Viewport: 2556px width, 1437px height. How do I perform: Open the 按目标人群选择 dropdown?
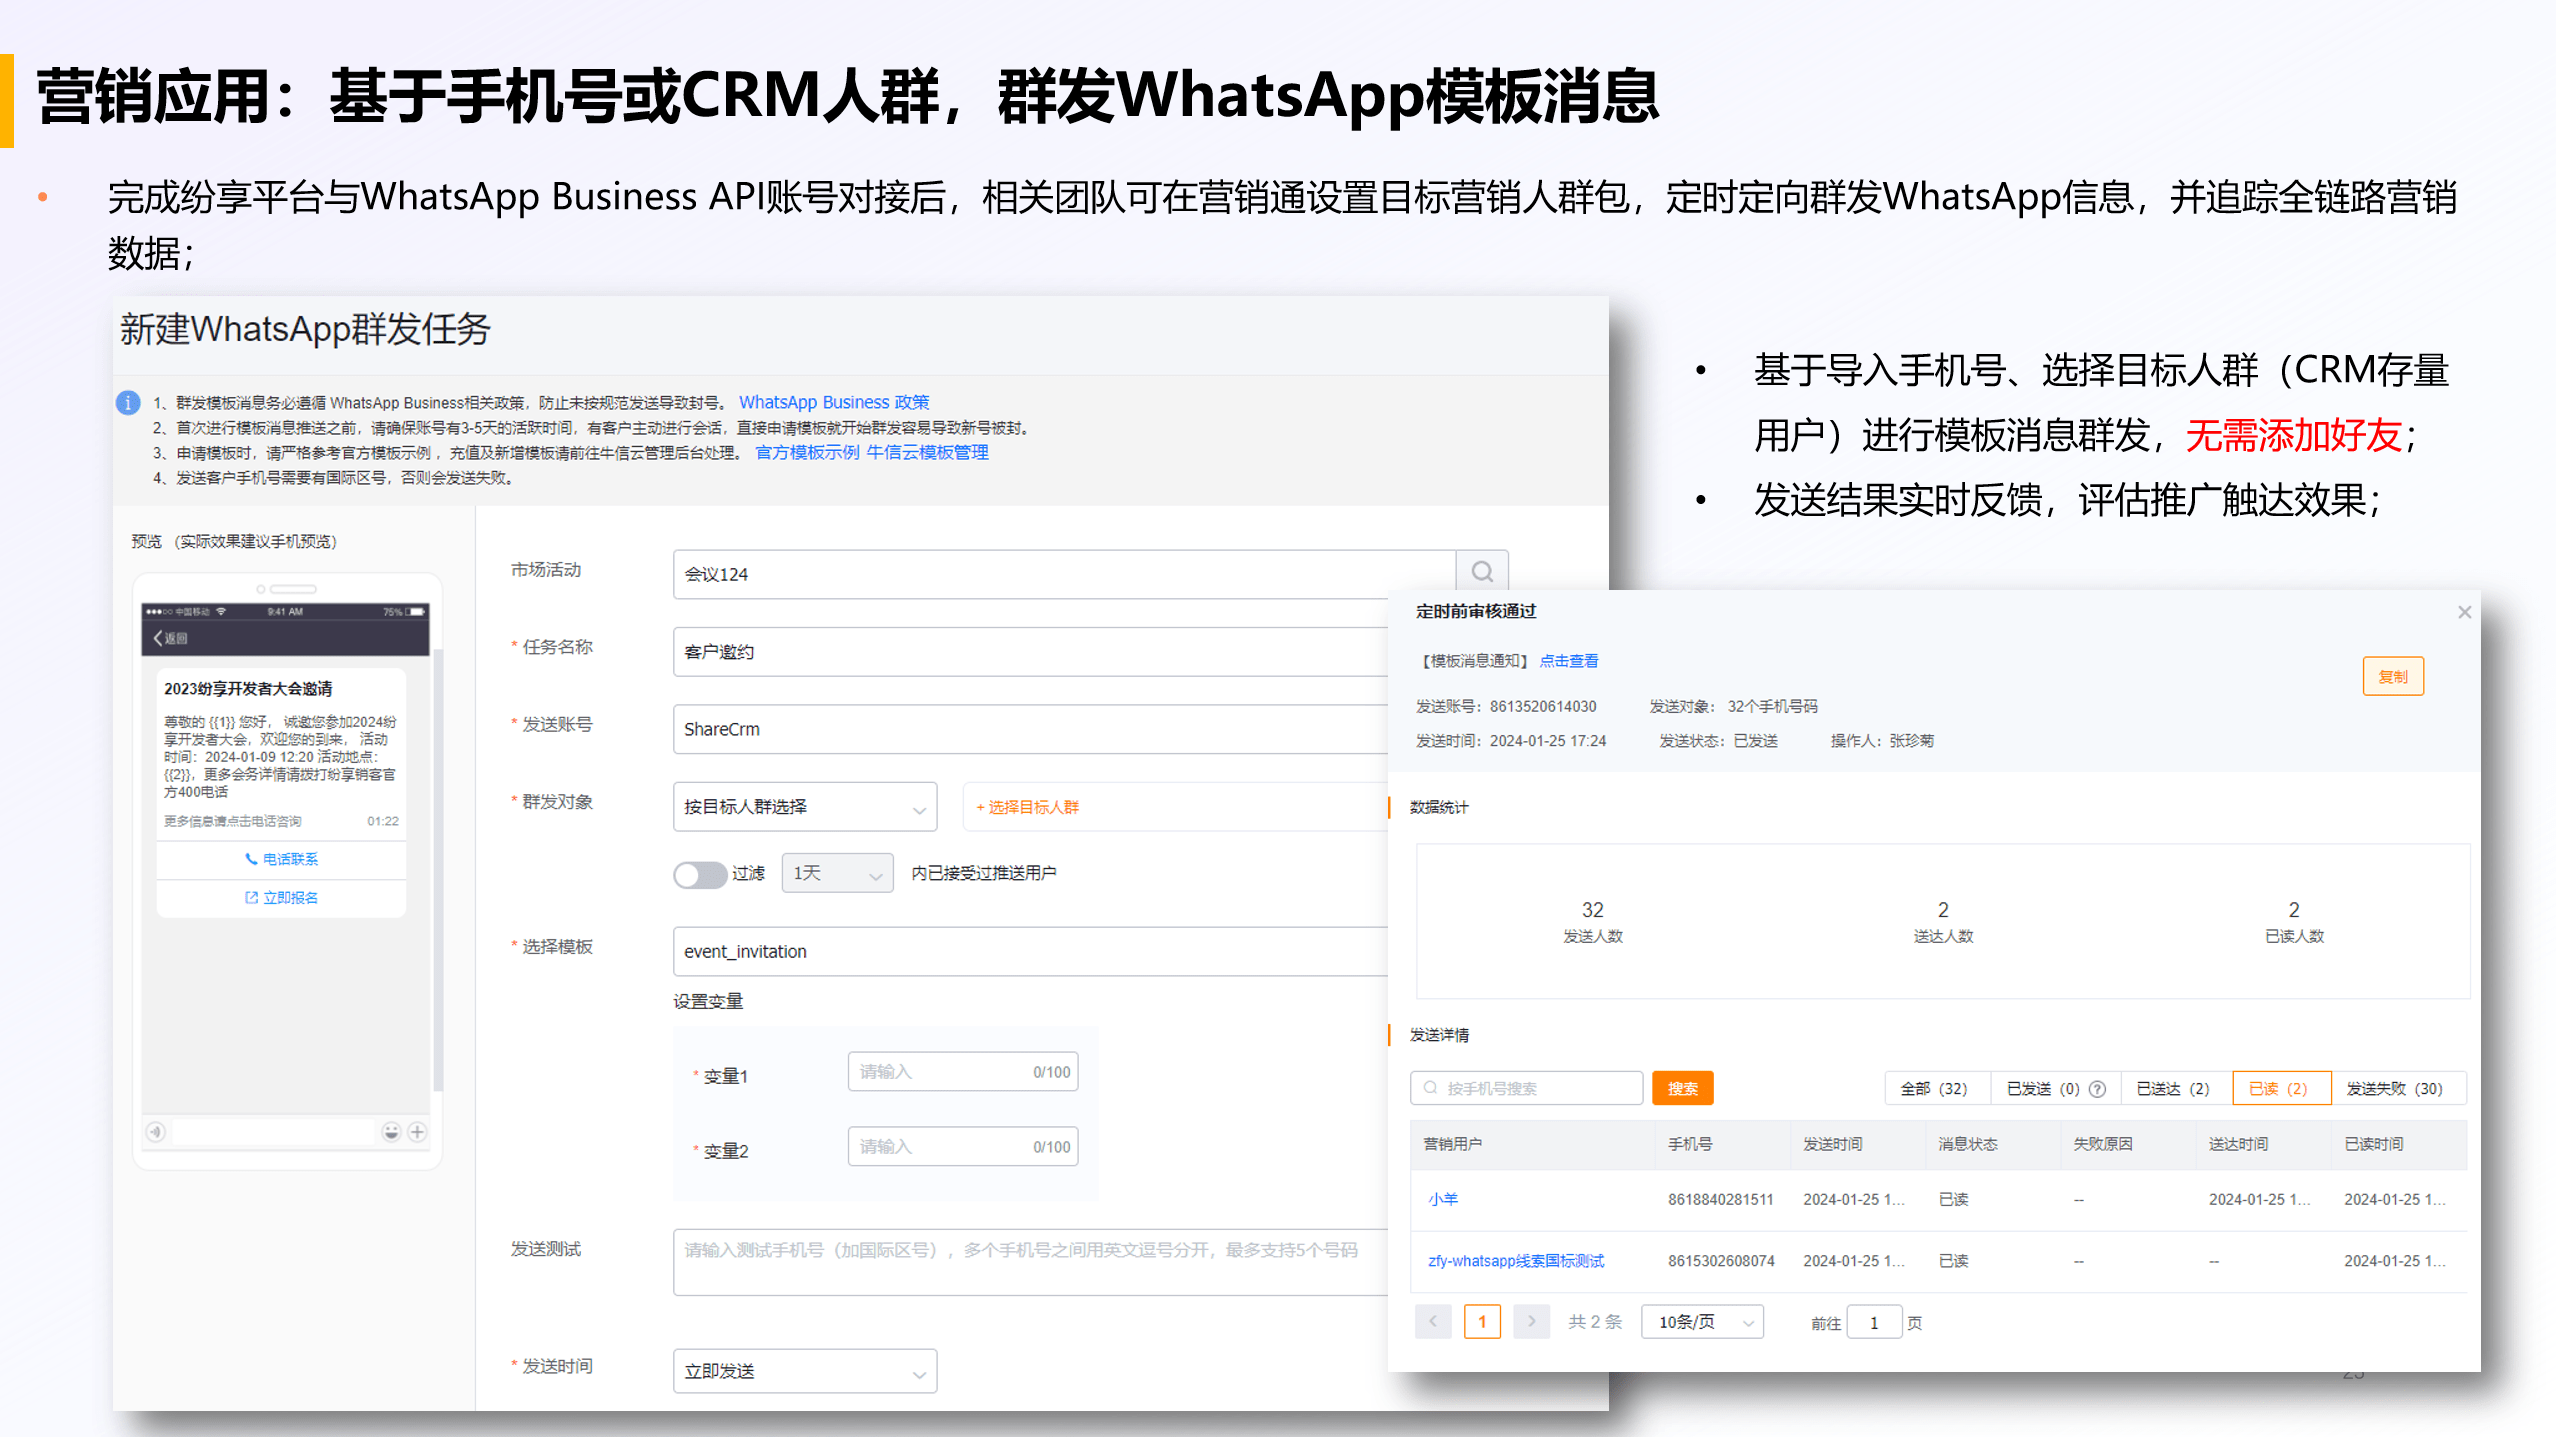(x=805, y=807)
